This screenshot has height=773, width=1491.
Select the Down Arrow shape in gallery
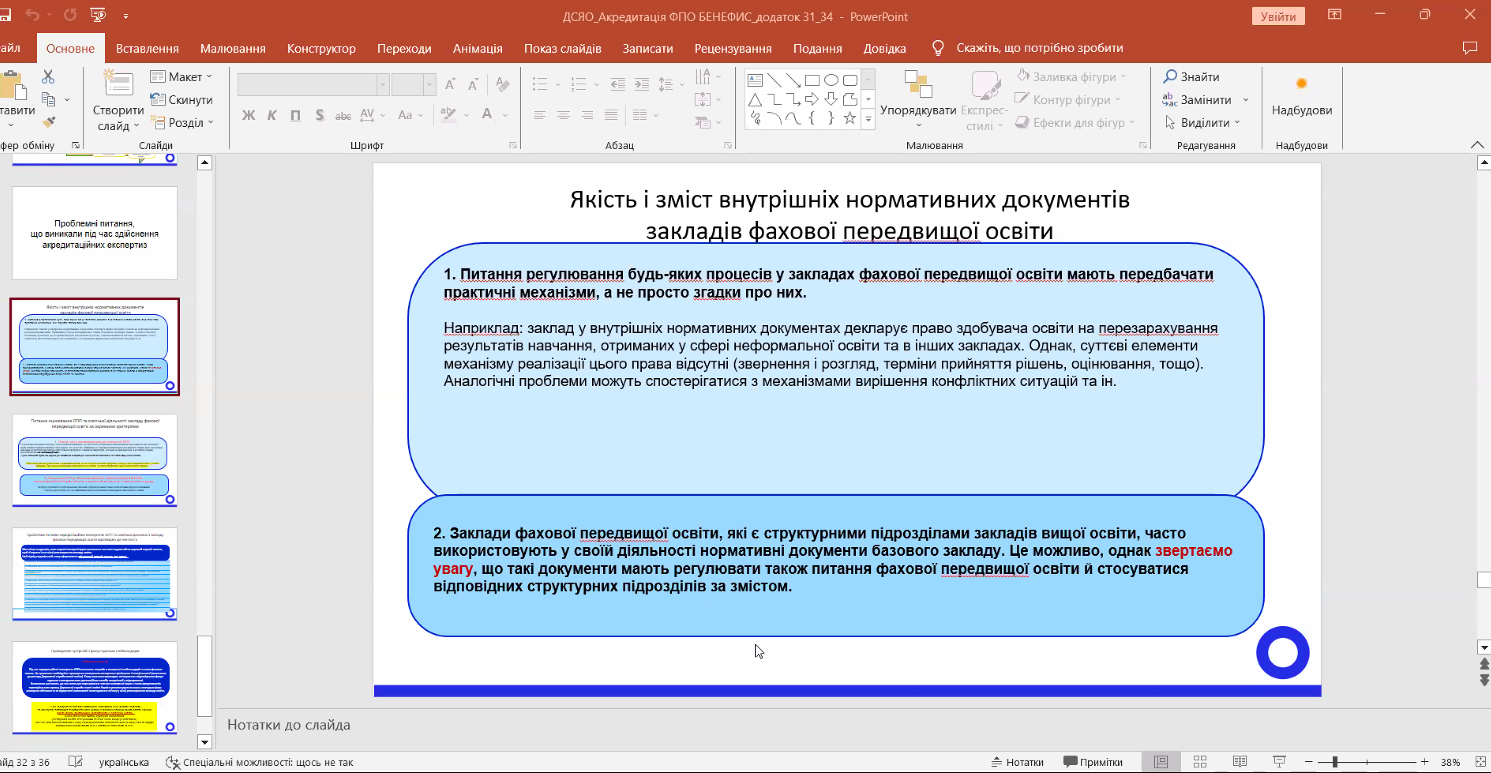[x=831, y=99]
